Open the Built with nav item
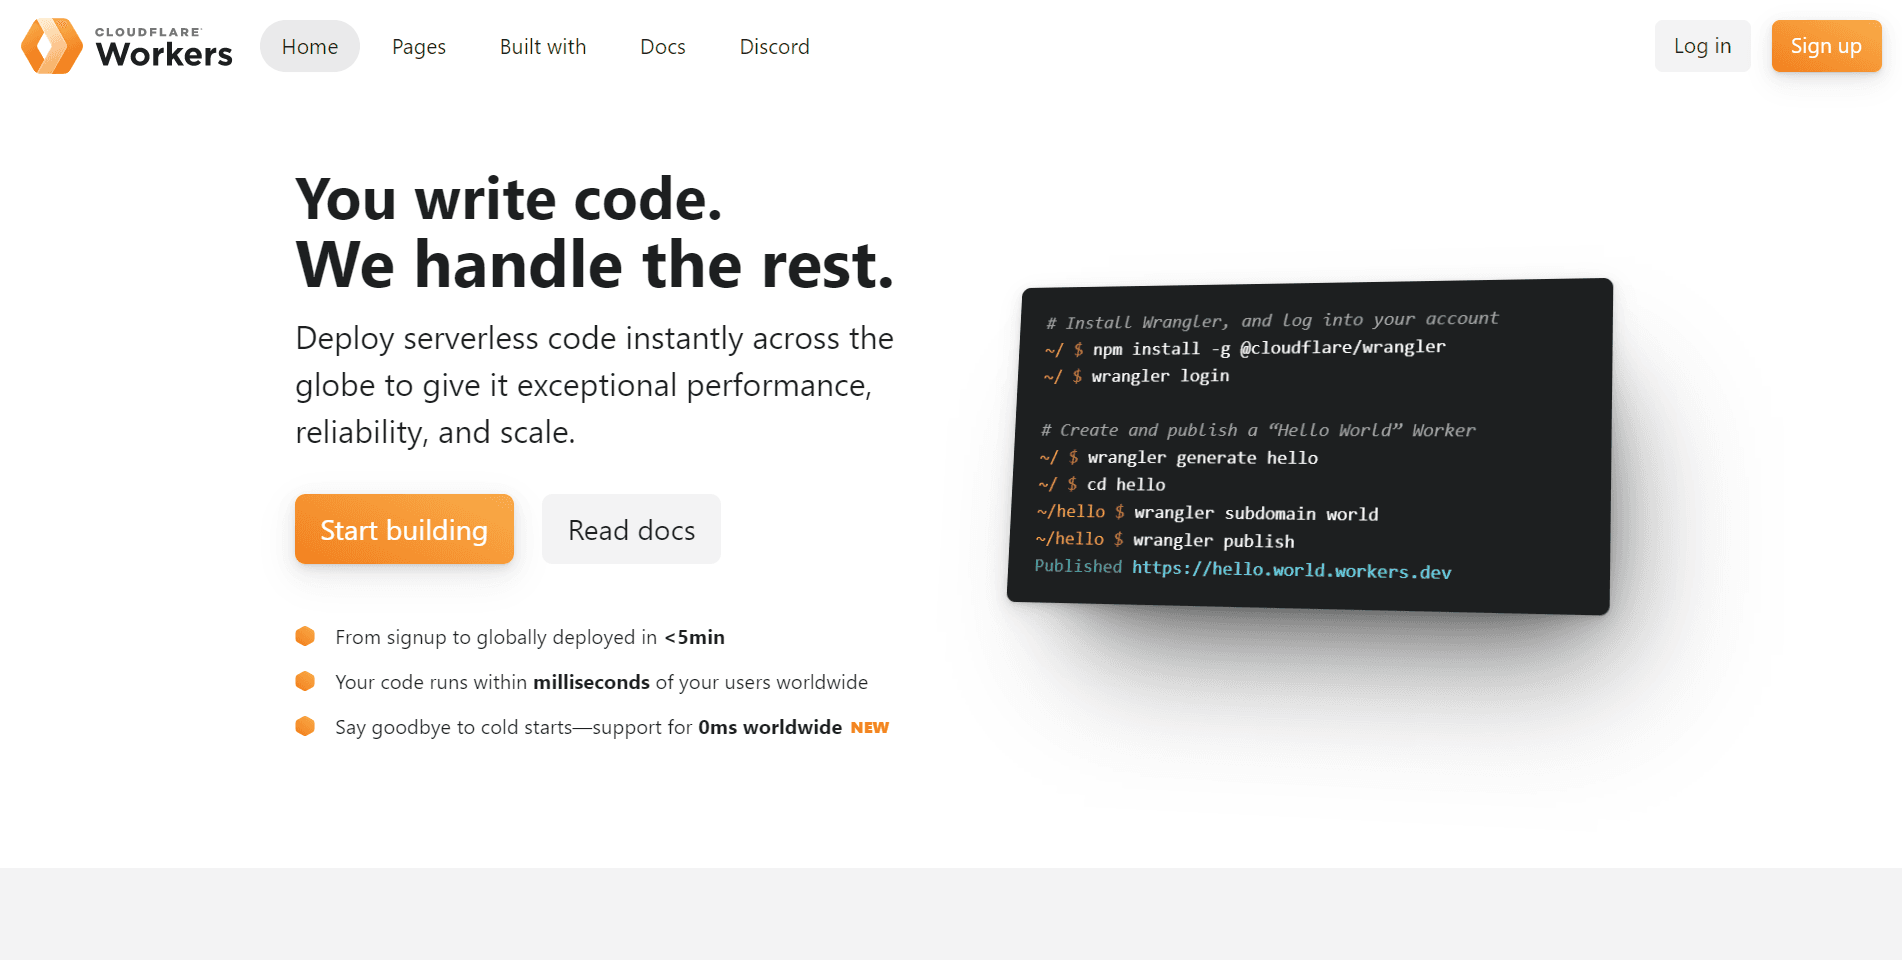The image size is (1902, 960). coord(542,47)
